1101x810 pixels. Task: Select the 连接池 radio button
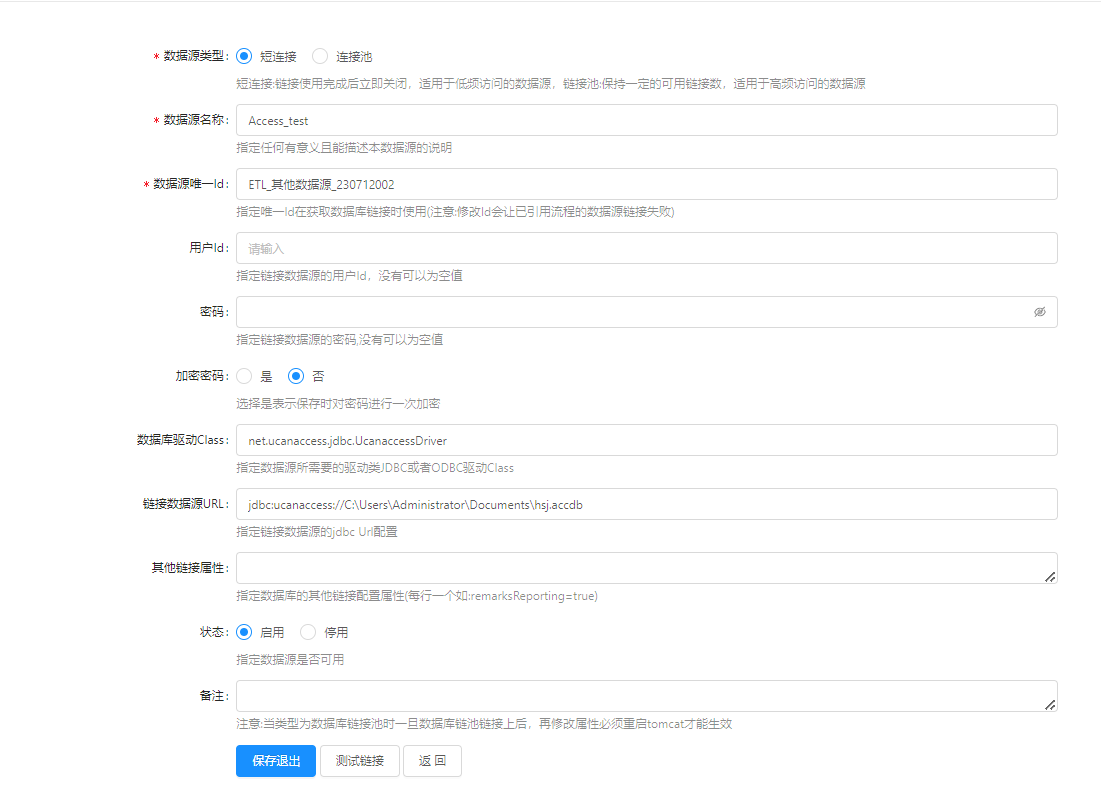(320, 56)
